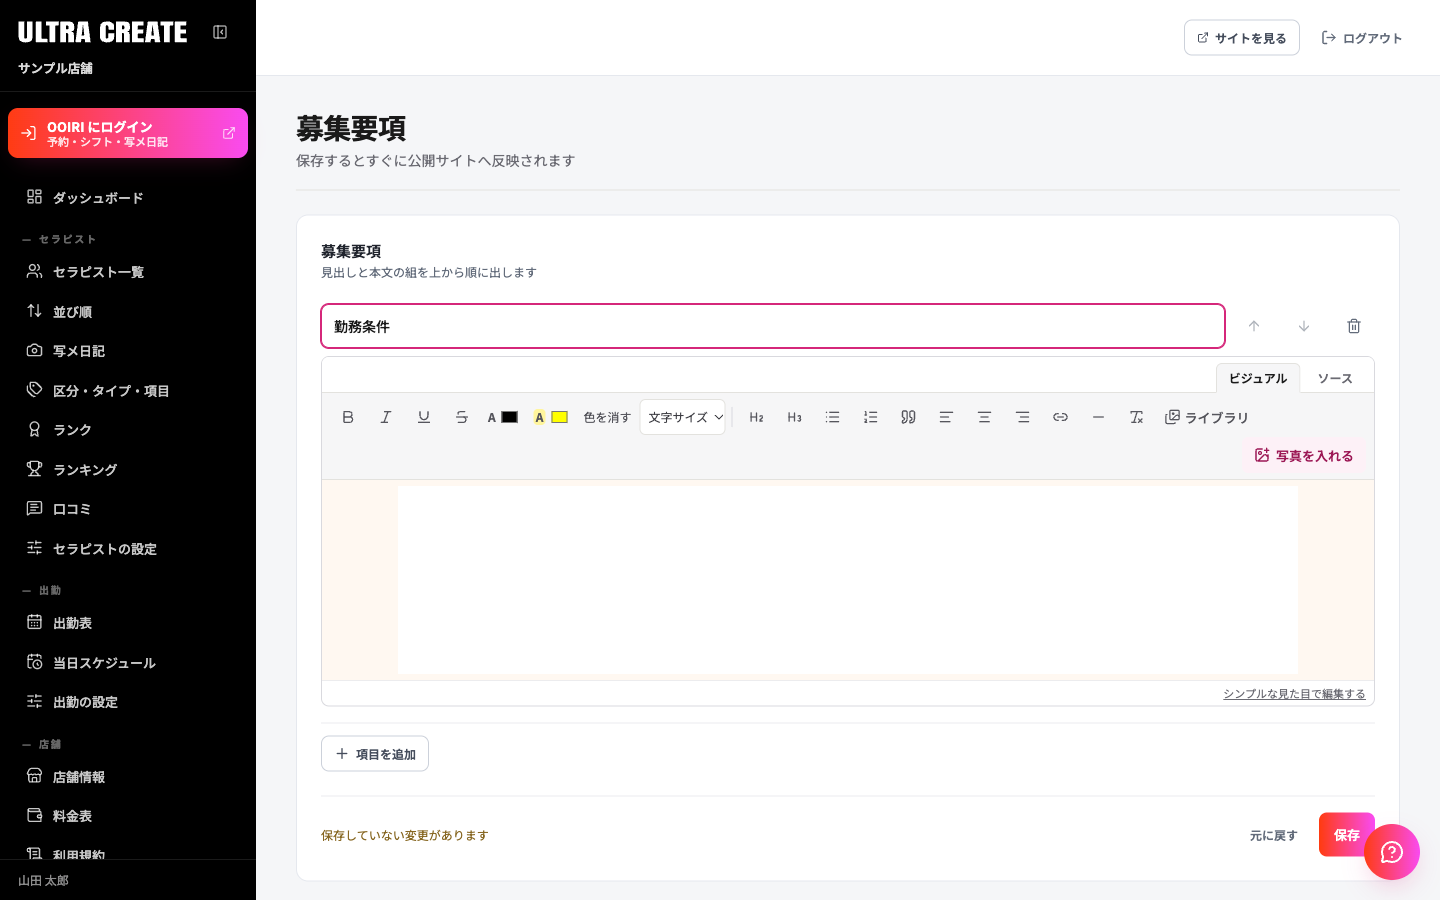Switch to the ソース tab

tap(1335, 378)
